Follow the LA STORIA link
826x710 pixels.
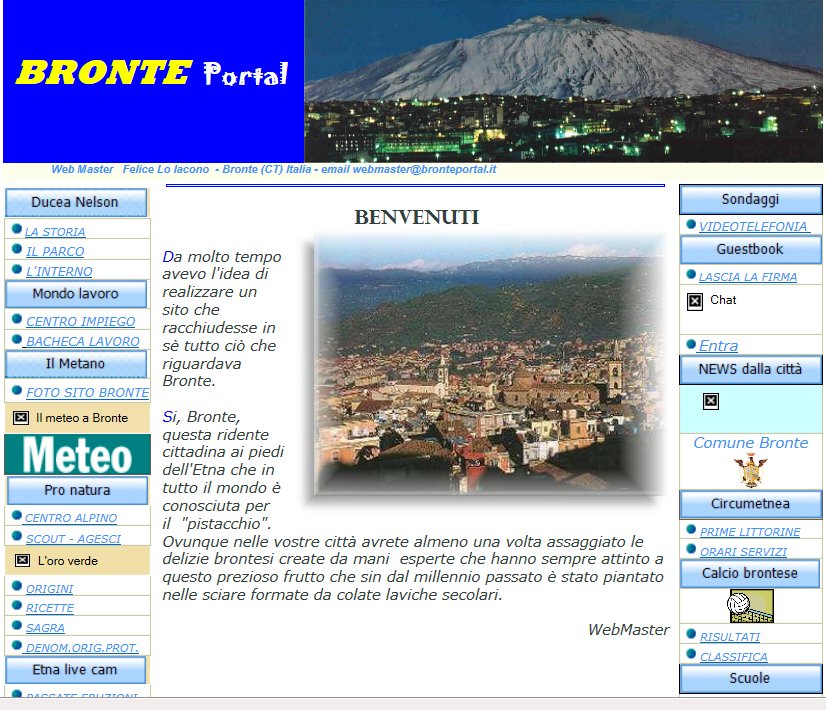[55, 232]
